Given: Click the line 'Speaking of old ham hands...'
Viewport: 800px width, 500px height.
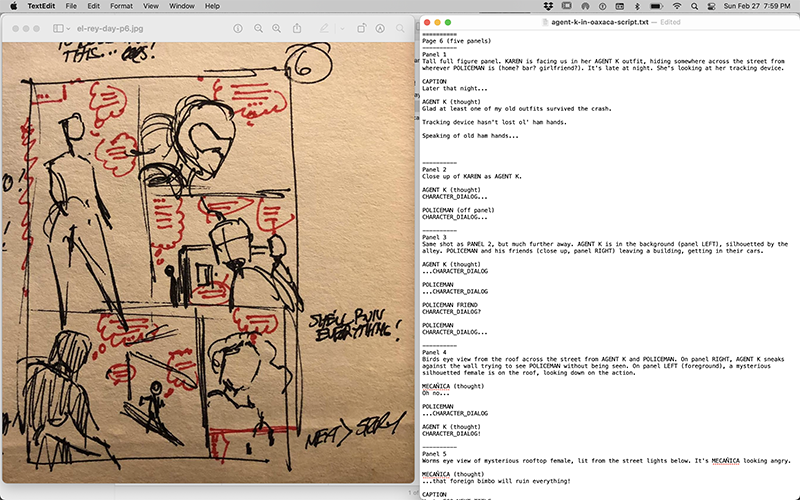Looking at the screenshot, I should click(x=470, y=136).
